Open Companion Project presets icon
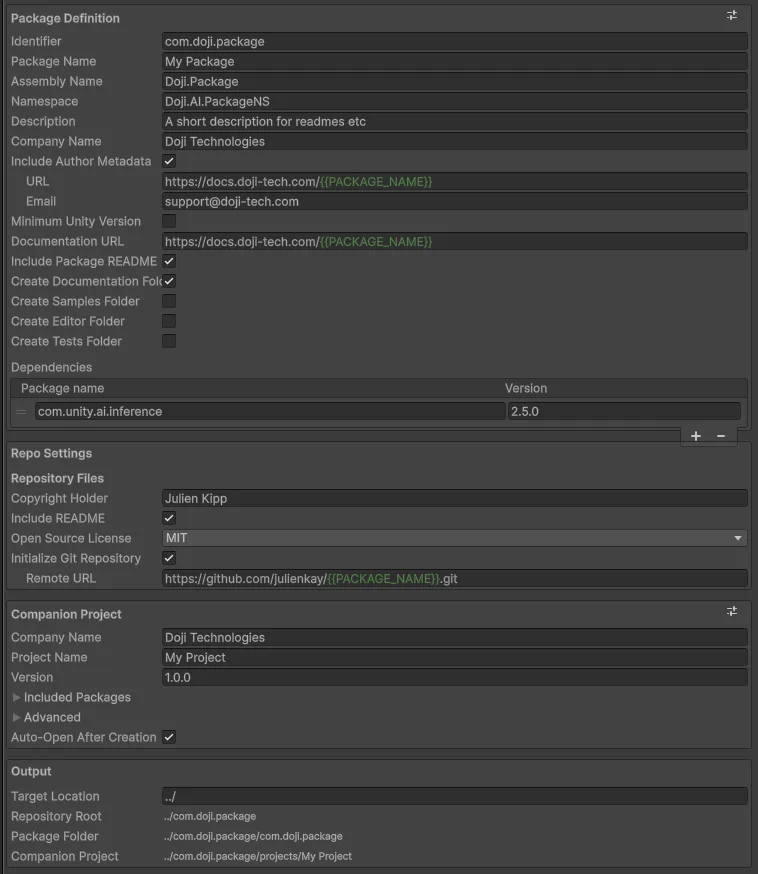This screenshot has width=758, height=874. (x=732, y=611)
